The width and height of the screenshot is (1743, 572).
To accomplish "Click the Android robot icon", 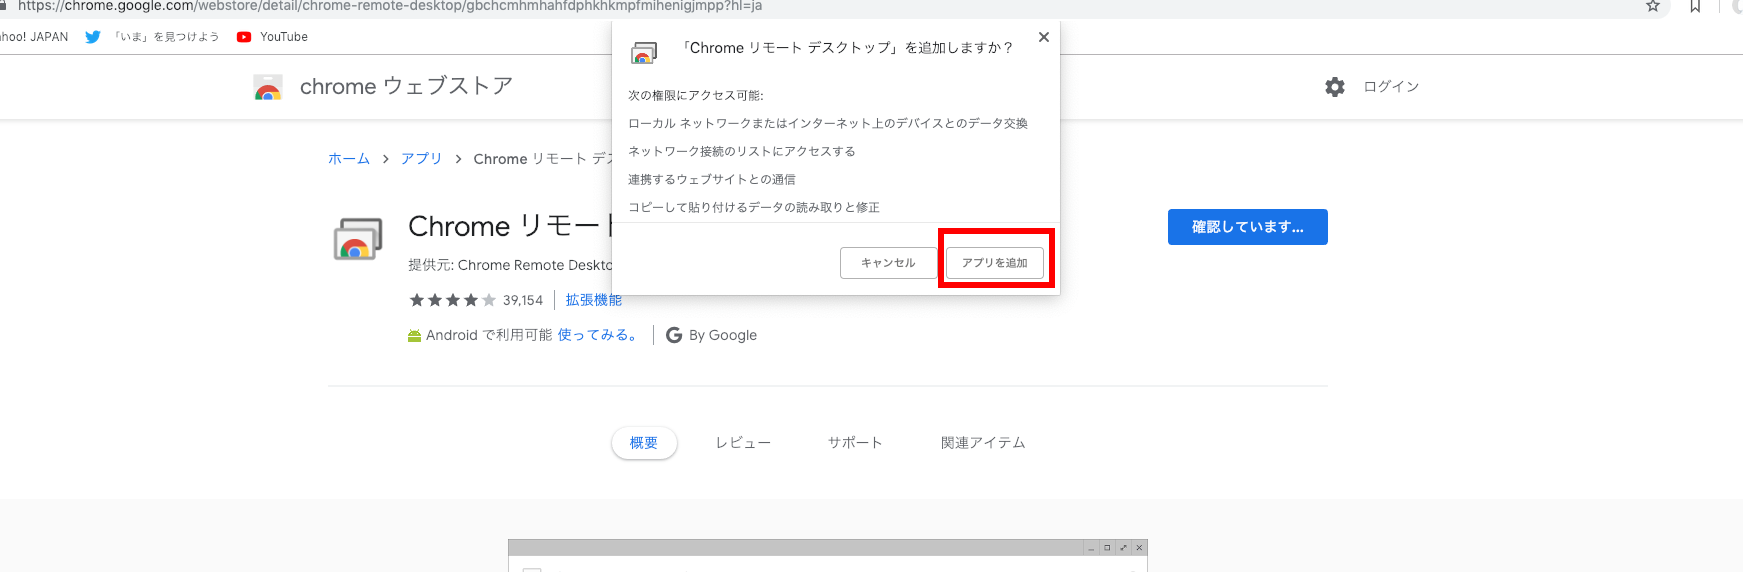I will (x=414, y=336).
